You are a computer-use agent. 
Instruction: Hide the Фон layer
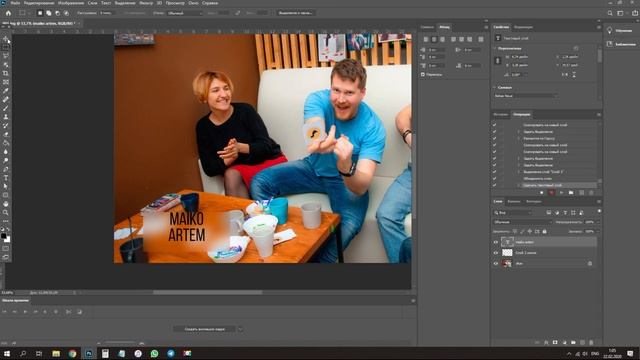pos(496,263)
